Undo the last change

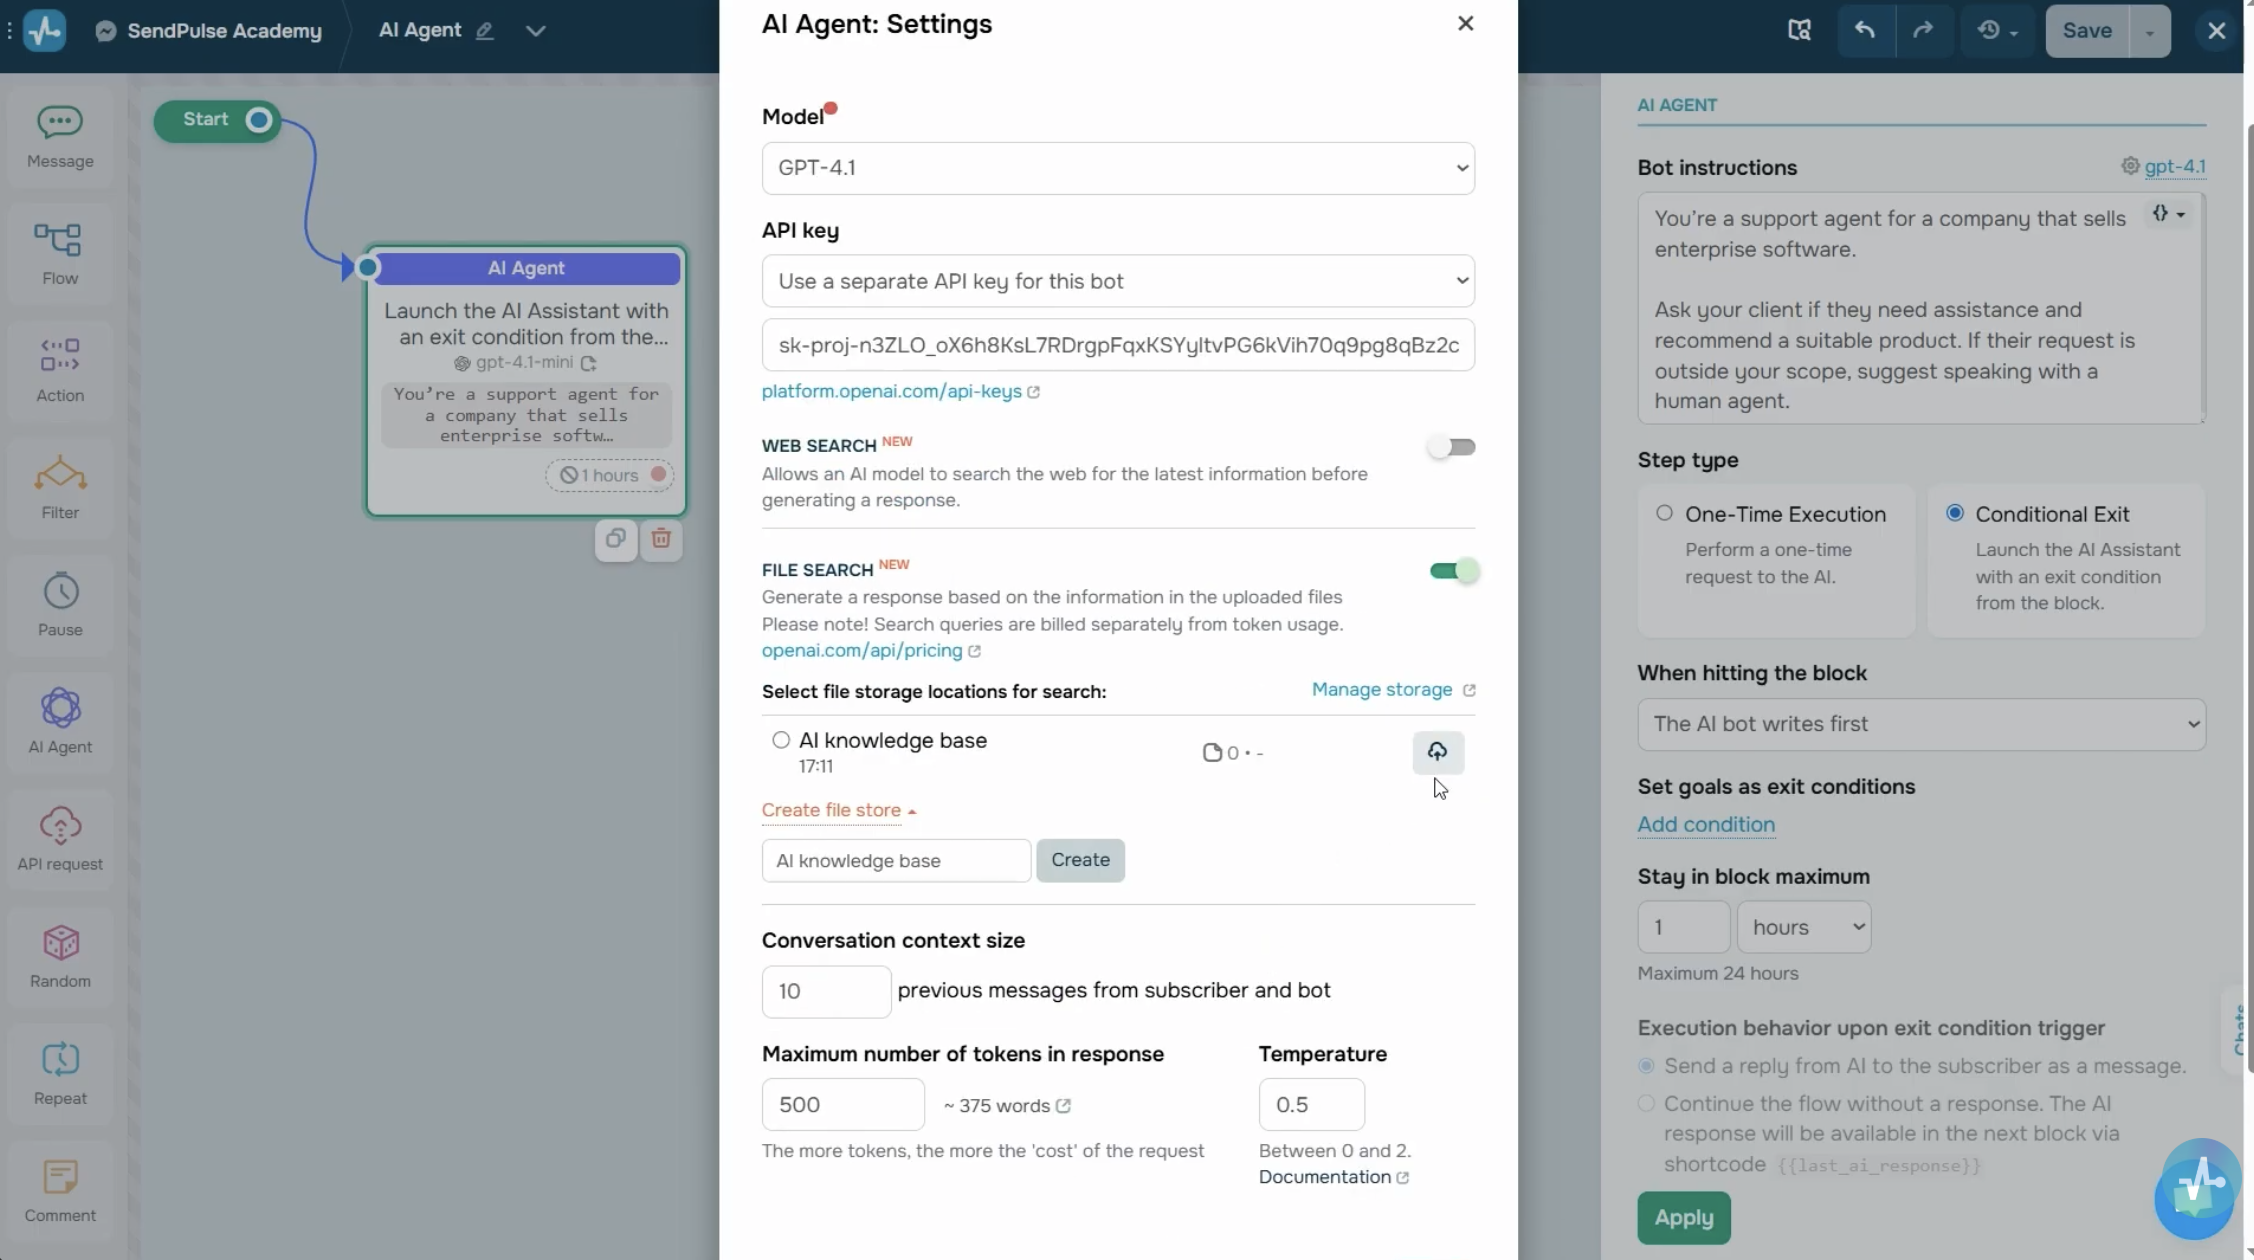[x=1865, y=30]
